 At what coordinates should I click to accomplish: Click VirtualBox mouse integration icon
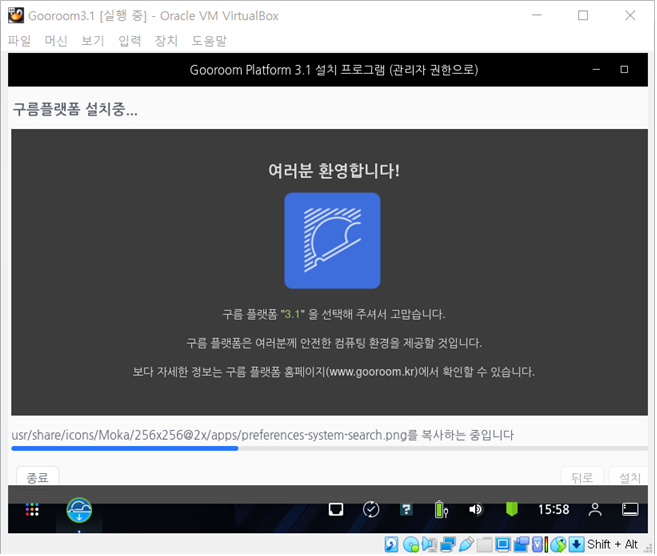[x=558, y=544]
